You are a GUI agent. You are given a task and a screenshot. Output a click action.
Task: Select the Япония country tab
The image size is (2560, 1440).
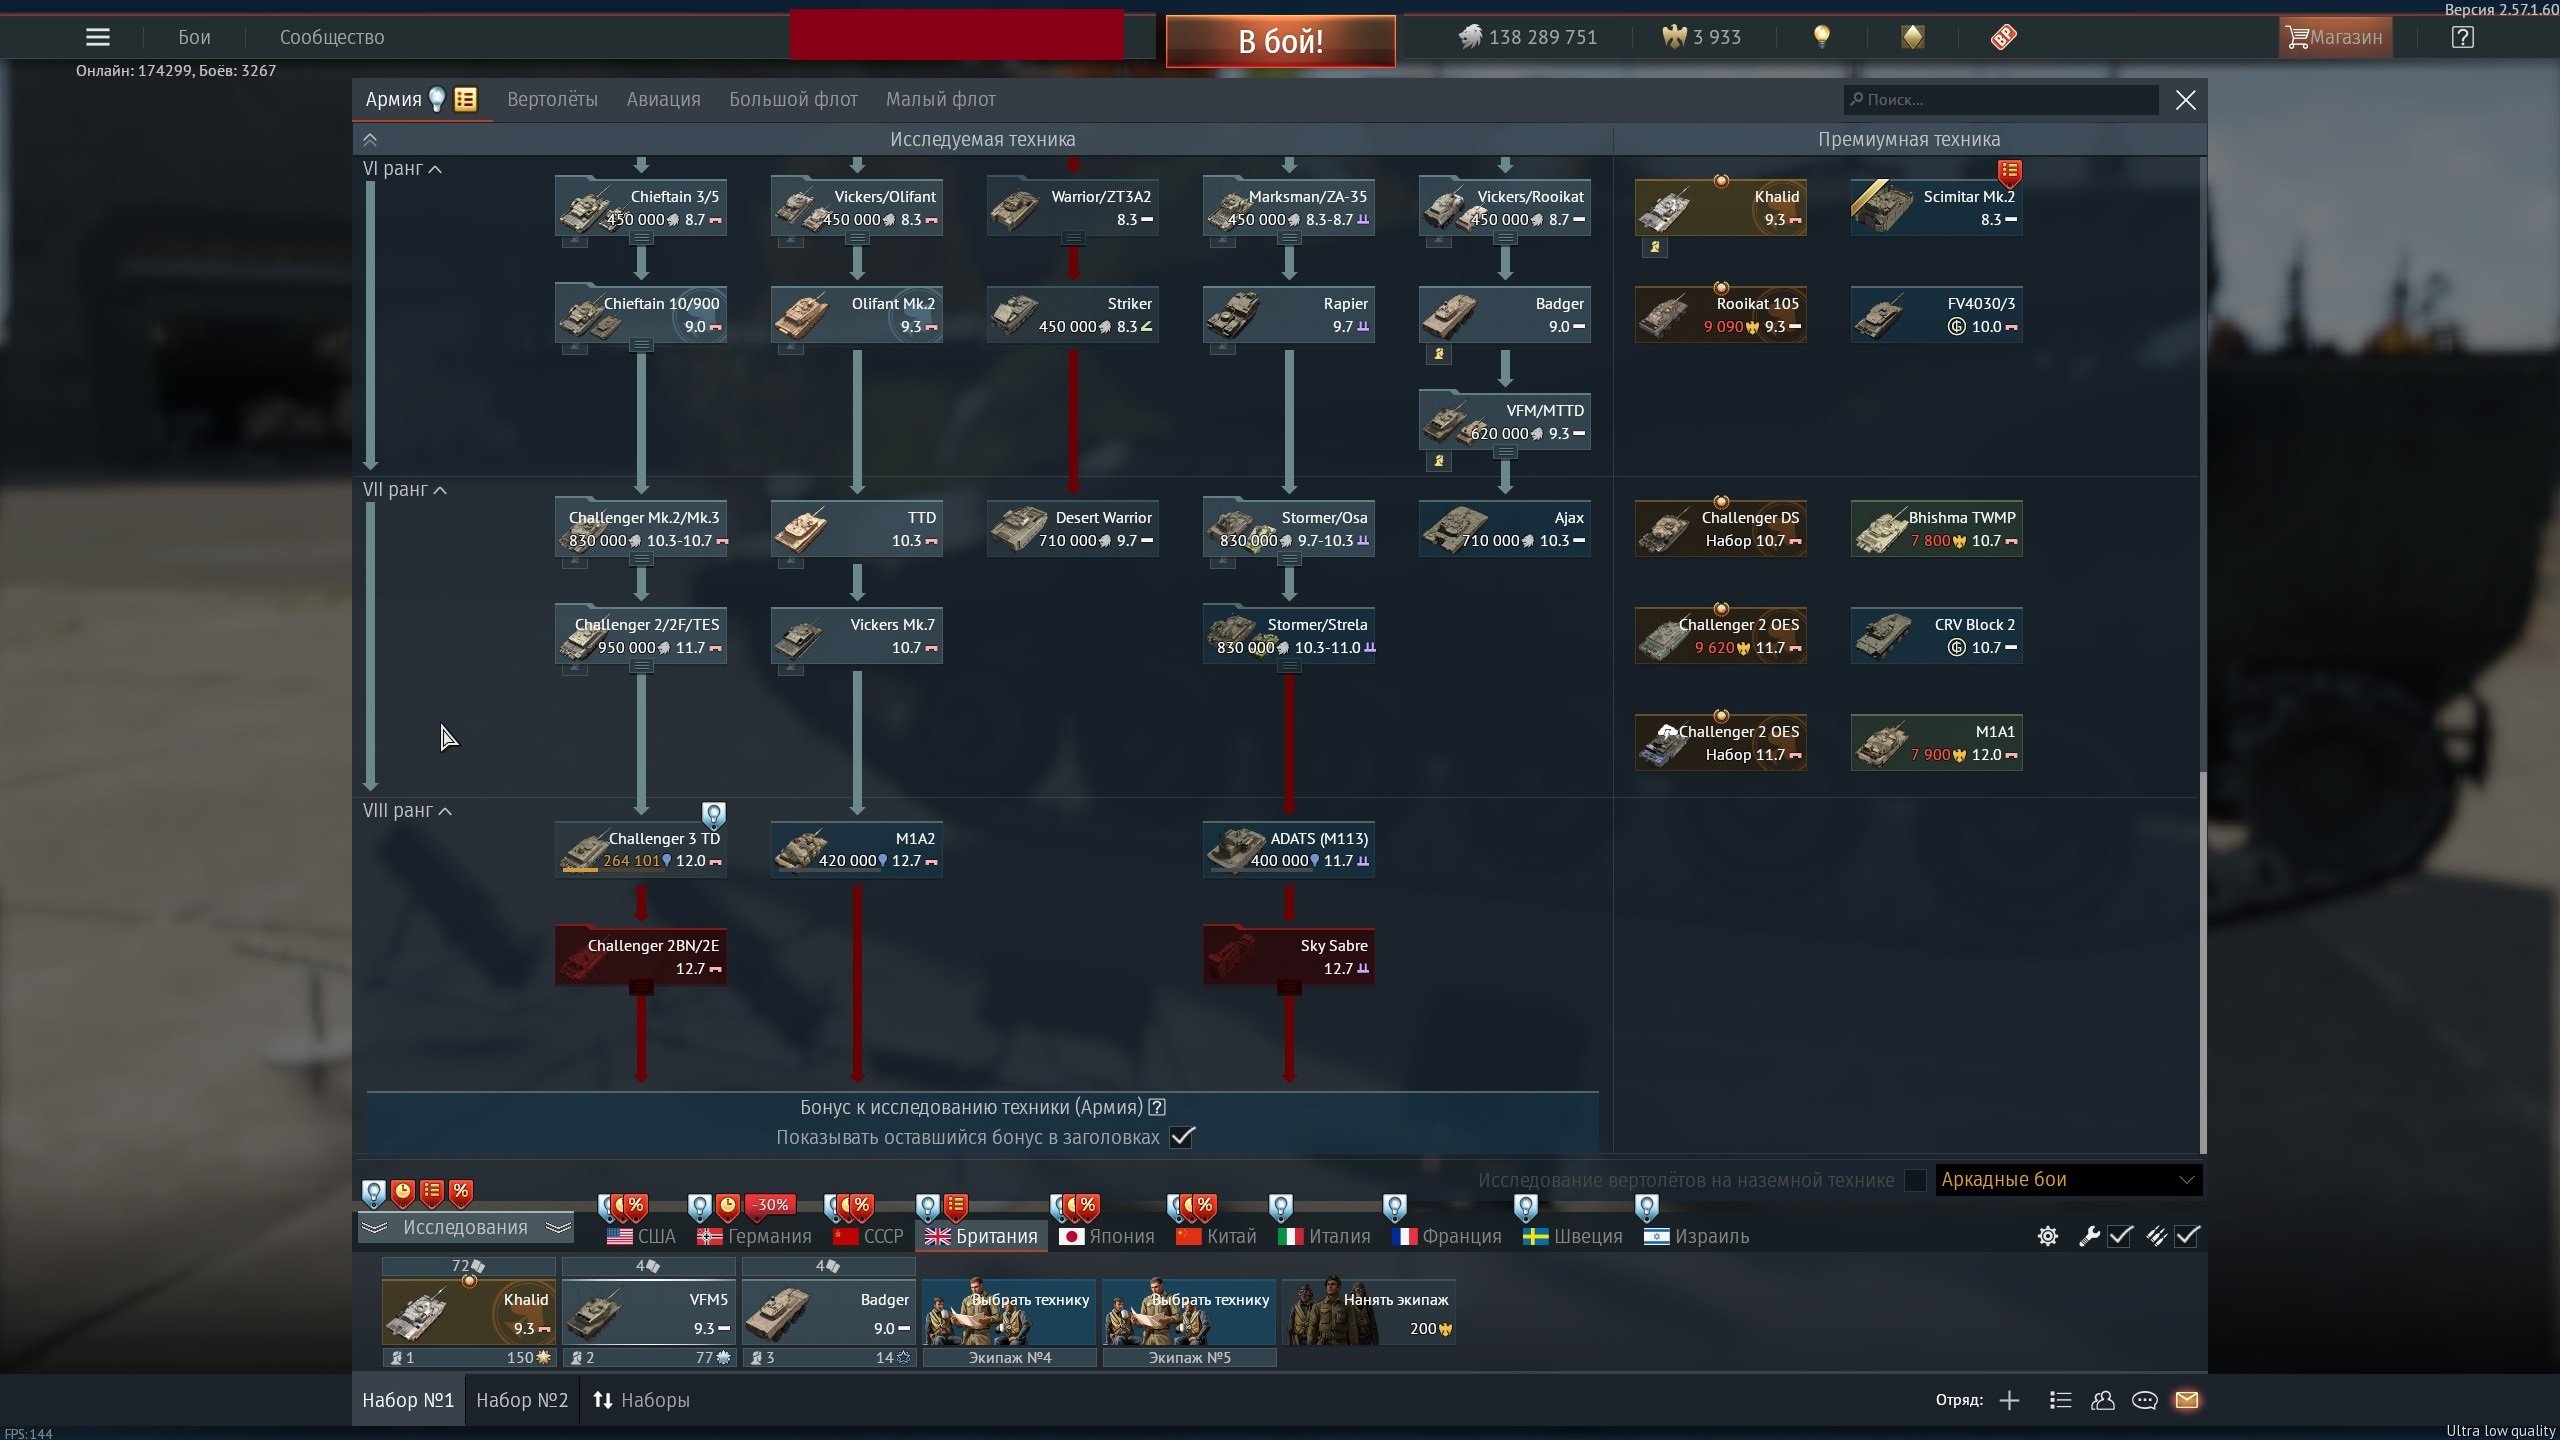[1106, 1237]
